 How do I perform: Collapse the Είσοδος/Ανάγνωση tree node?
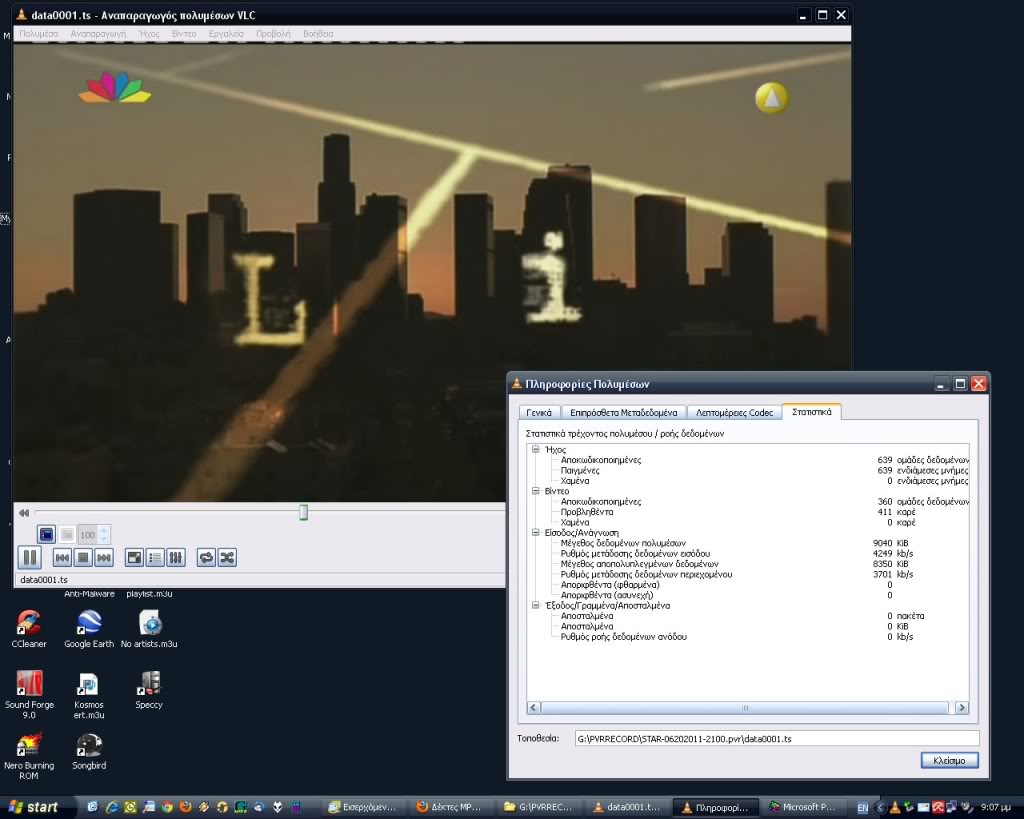click(536, 533)
